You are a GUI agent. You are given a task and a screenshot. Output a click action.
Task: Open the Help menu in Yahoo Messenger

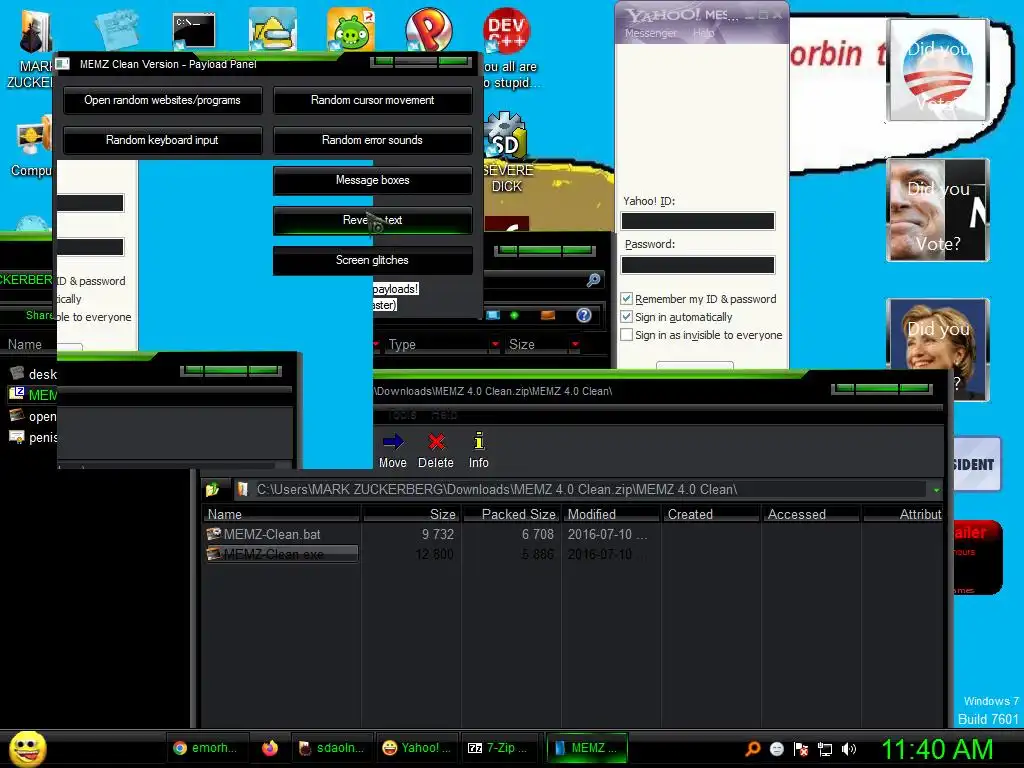(703, 33)
